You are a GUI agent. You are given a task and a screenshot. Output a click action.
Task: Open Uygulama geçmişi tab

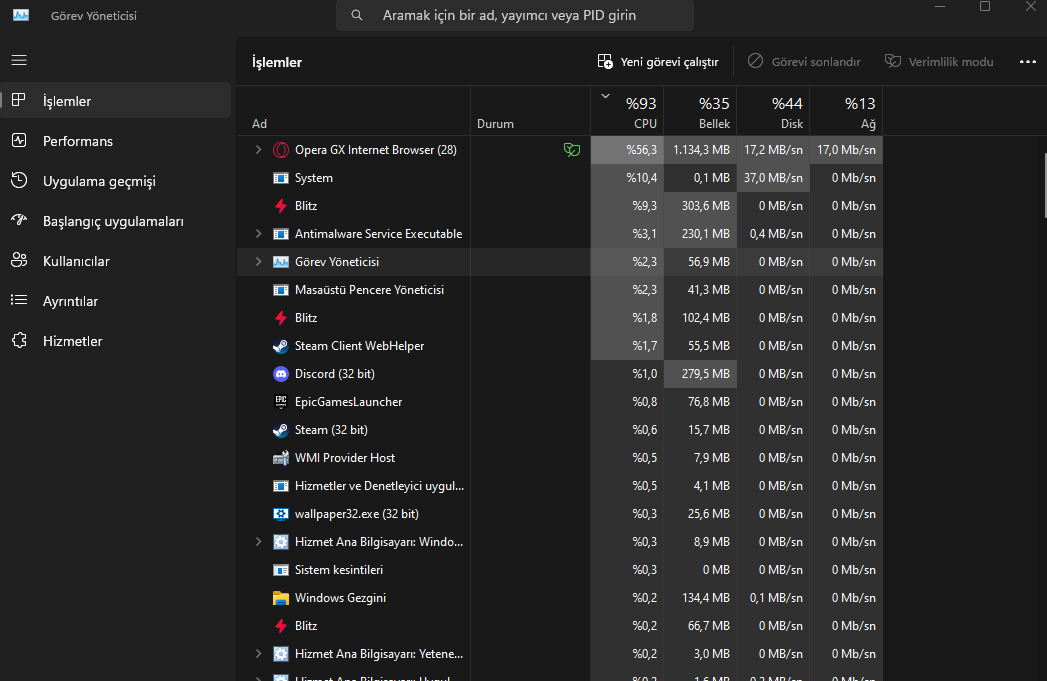116,181
